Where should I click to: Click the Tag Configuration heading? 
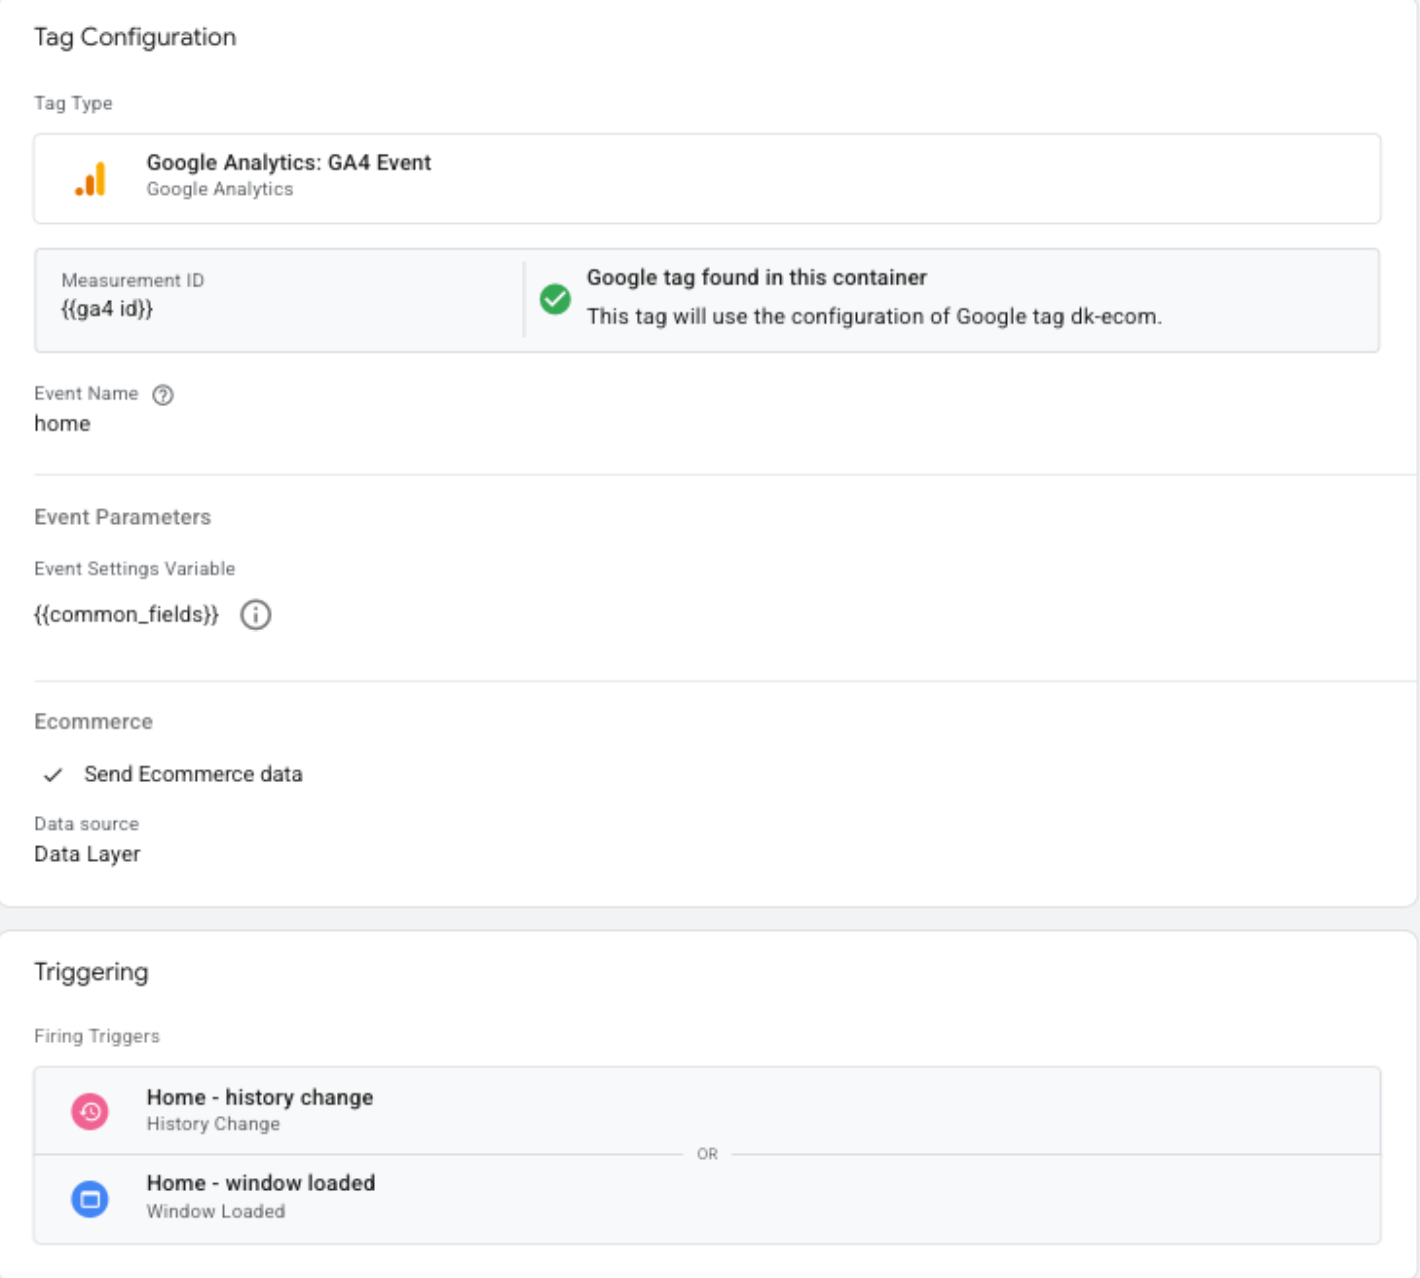[135, 37]
